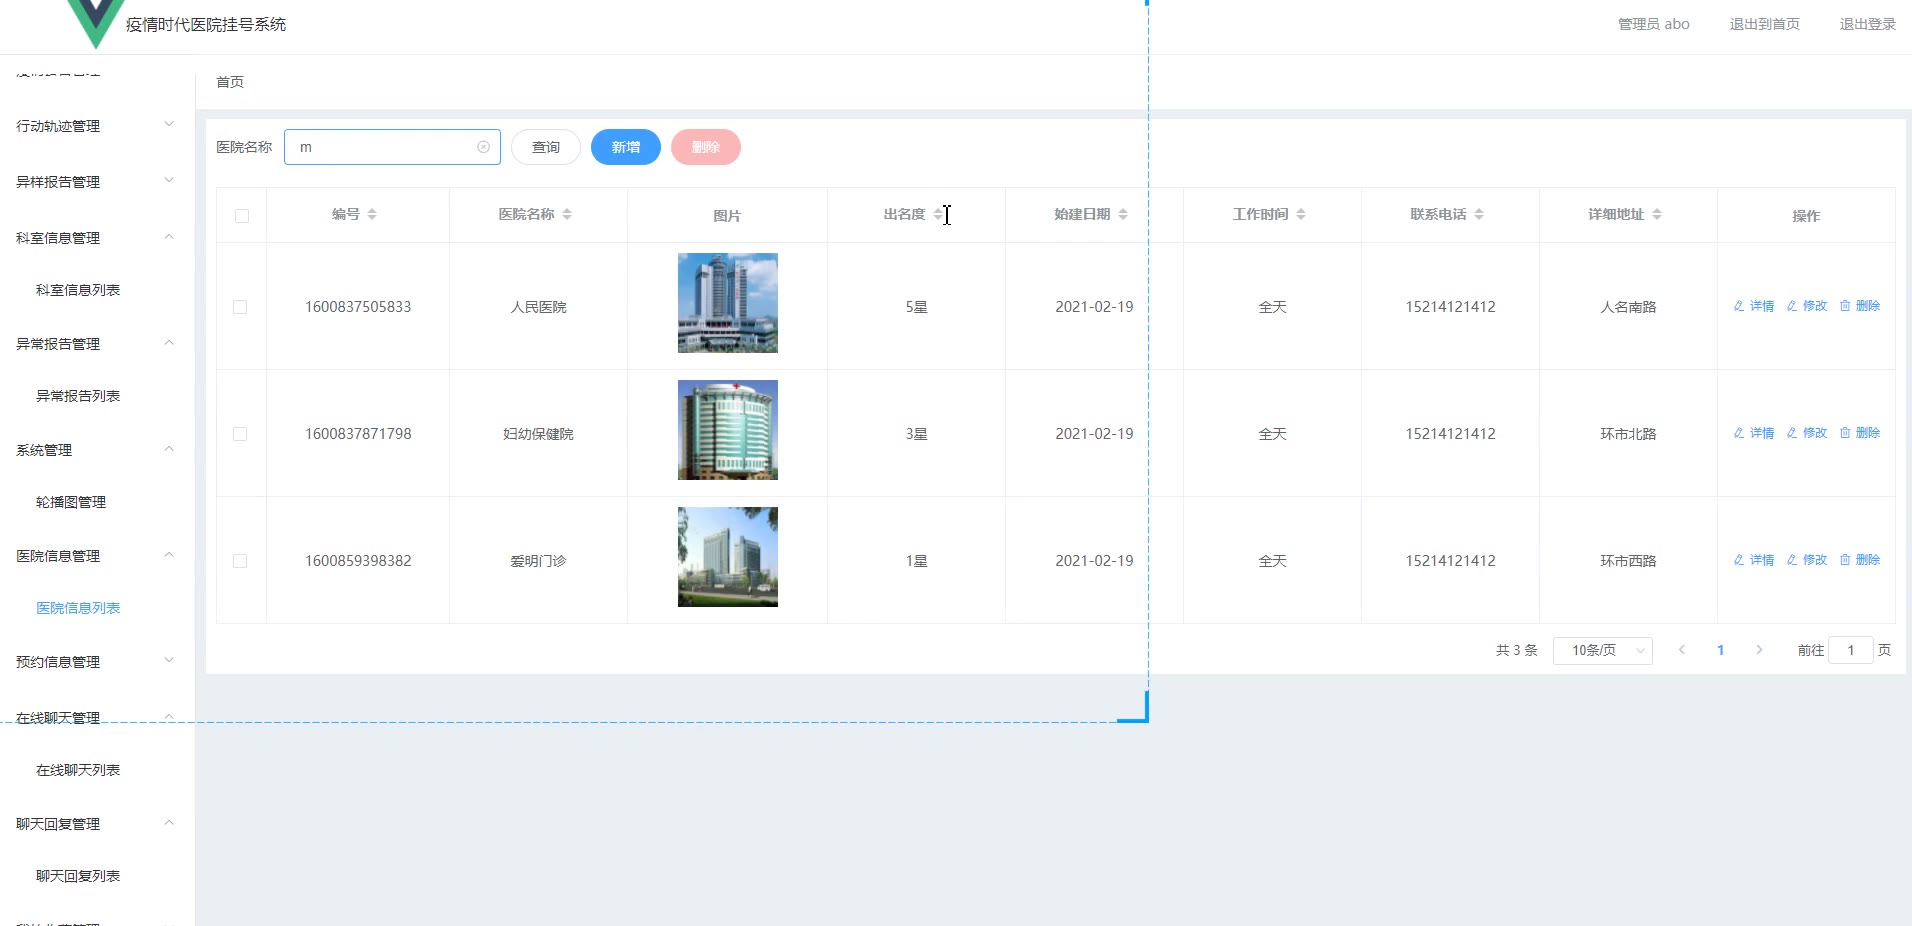Click the 首页 breadcrumb
The image size is (1912, 926).
click(x=230, y=82)
